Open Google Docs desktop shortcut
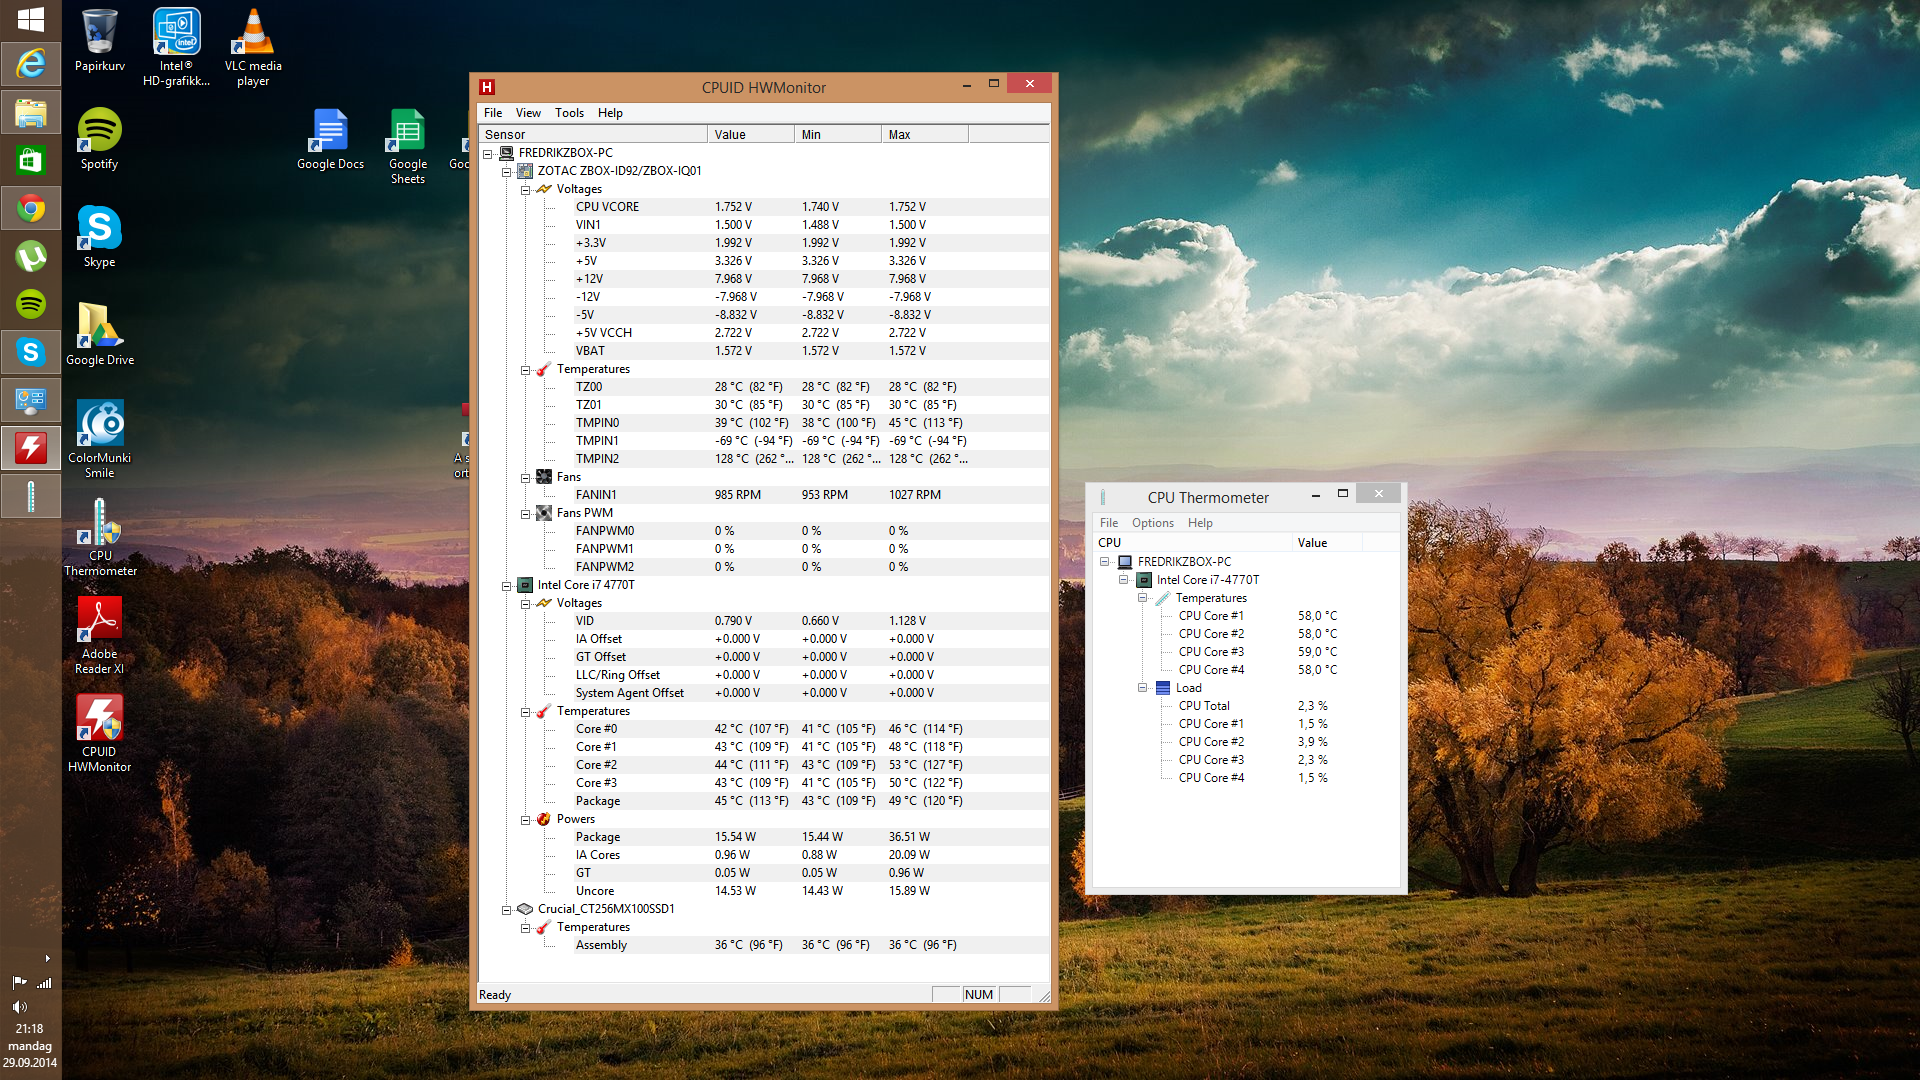1920x1080 pixels. pyautogui.click(x=330, y=138)
